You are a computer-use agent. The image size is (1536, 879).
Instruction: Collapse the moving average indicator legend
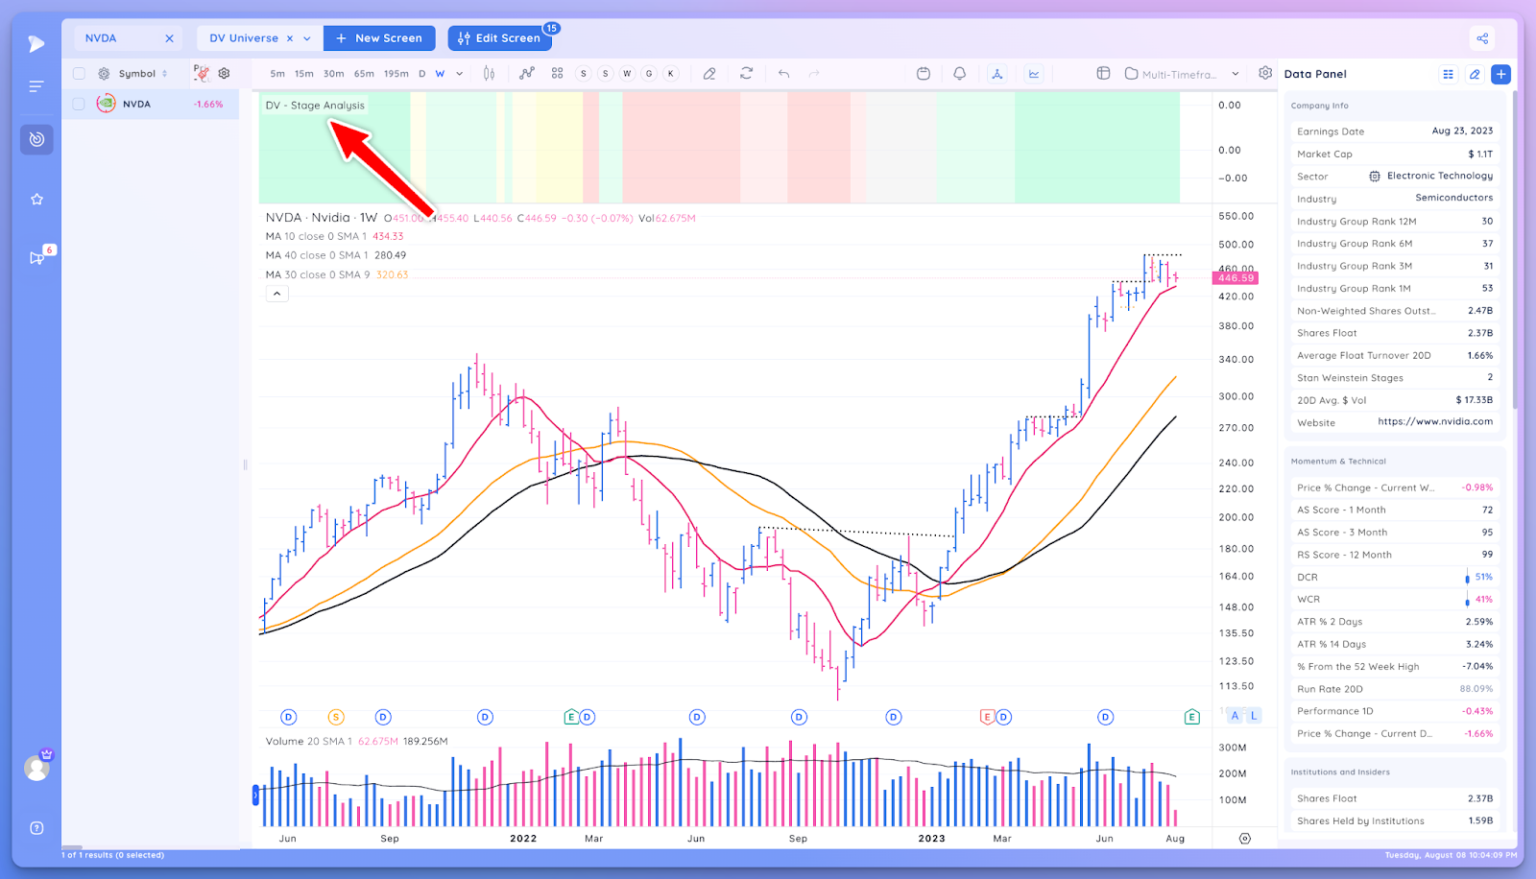pyautogui.click(x=277, y=294)
